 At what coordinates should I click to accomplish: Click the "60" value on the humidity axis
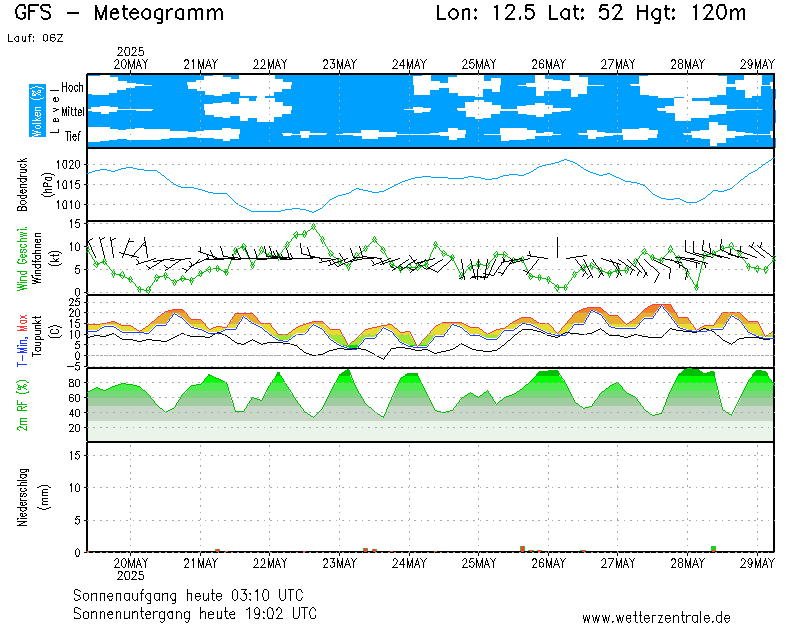tap(74, 398)
